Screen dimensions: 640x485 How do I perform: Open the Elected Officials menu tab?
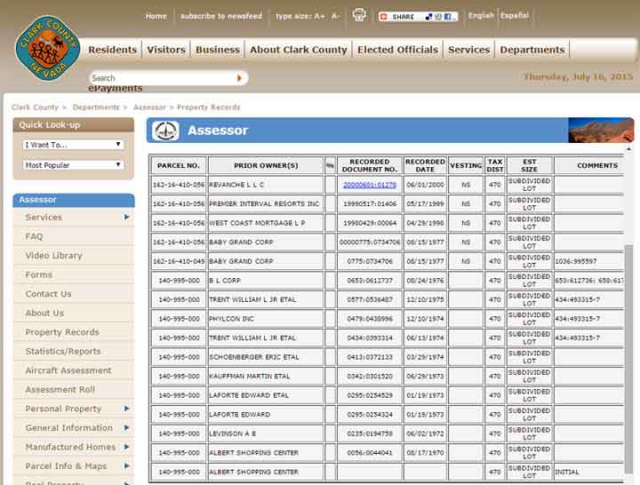pyautogui.click(x=397, y=50)
